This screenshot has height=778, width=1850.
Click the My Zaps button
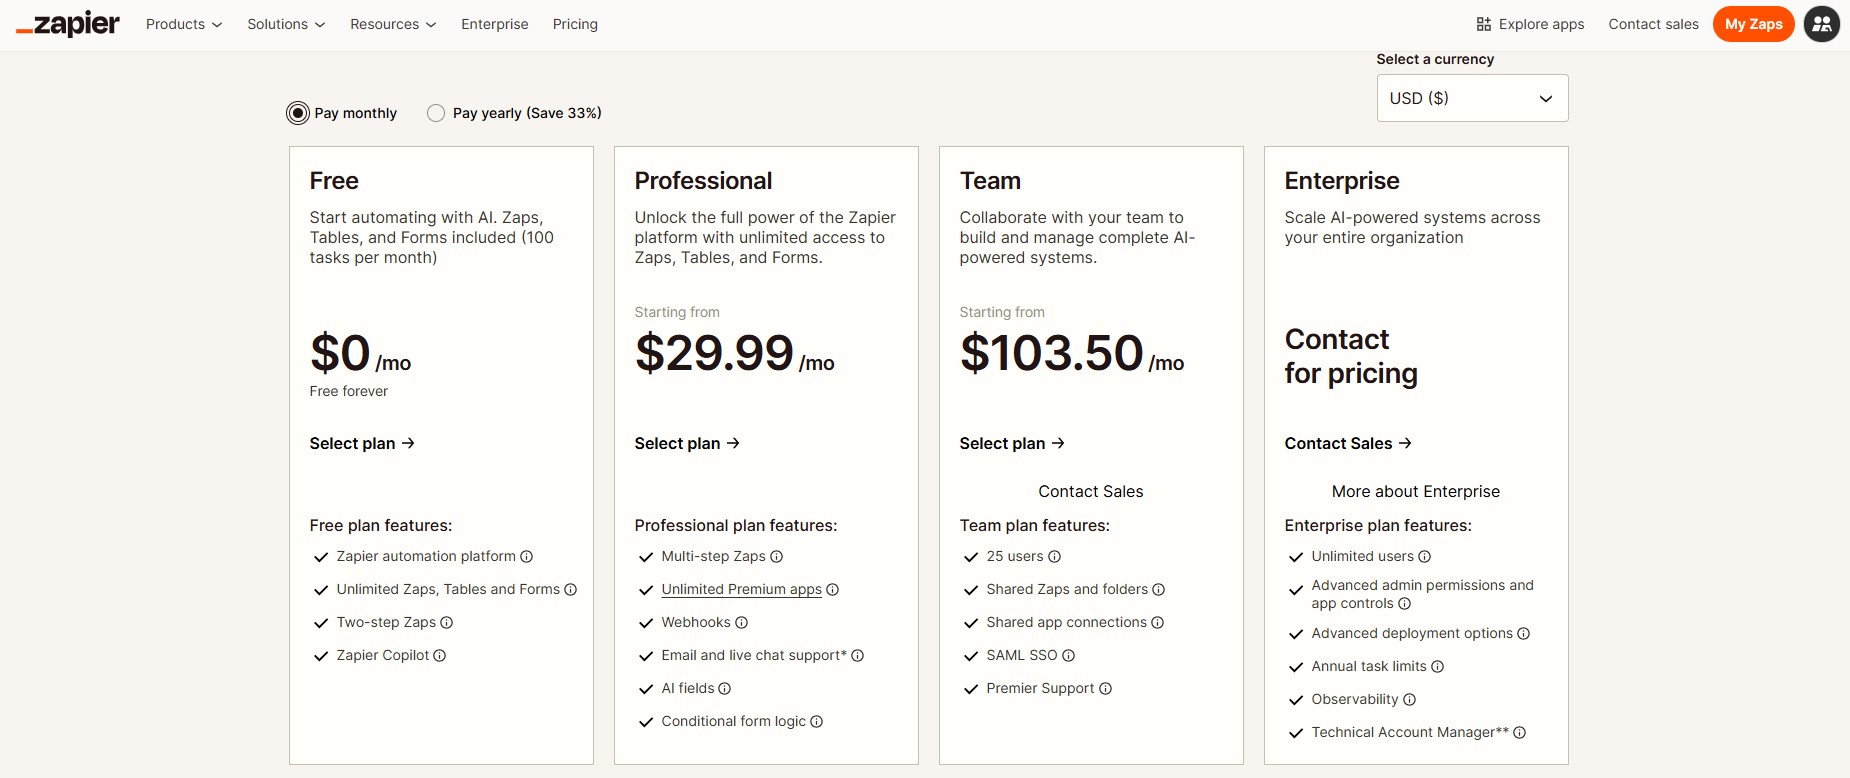pyautogui.click(x=1754, y=24)
